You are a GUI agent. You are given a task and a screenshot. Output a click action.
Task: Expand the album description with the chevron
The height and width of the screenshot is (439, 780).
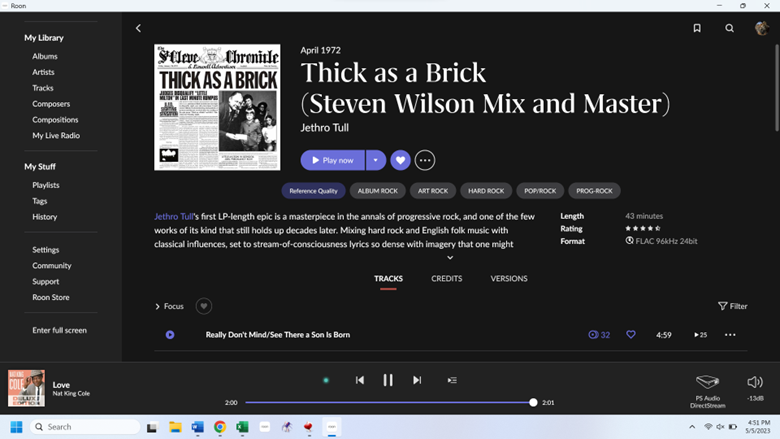click(x=450, y=258)
